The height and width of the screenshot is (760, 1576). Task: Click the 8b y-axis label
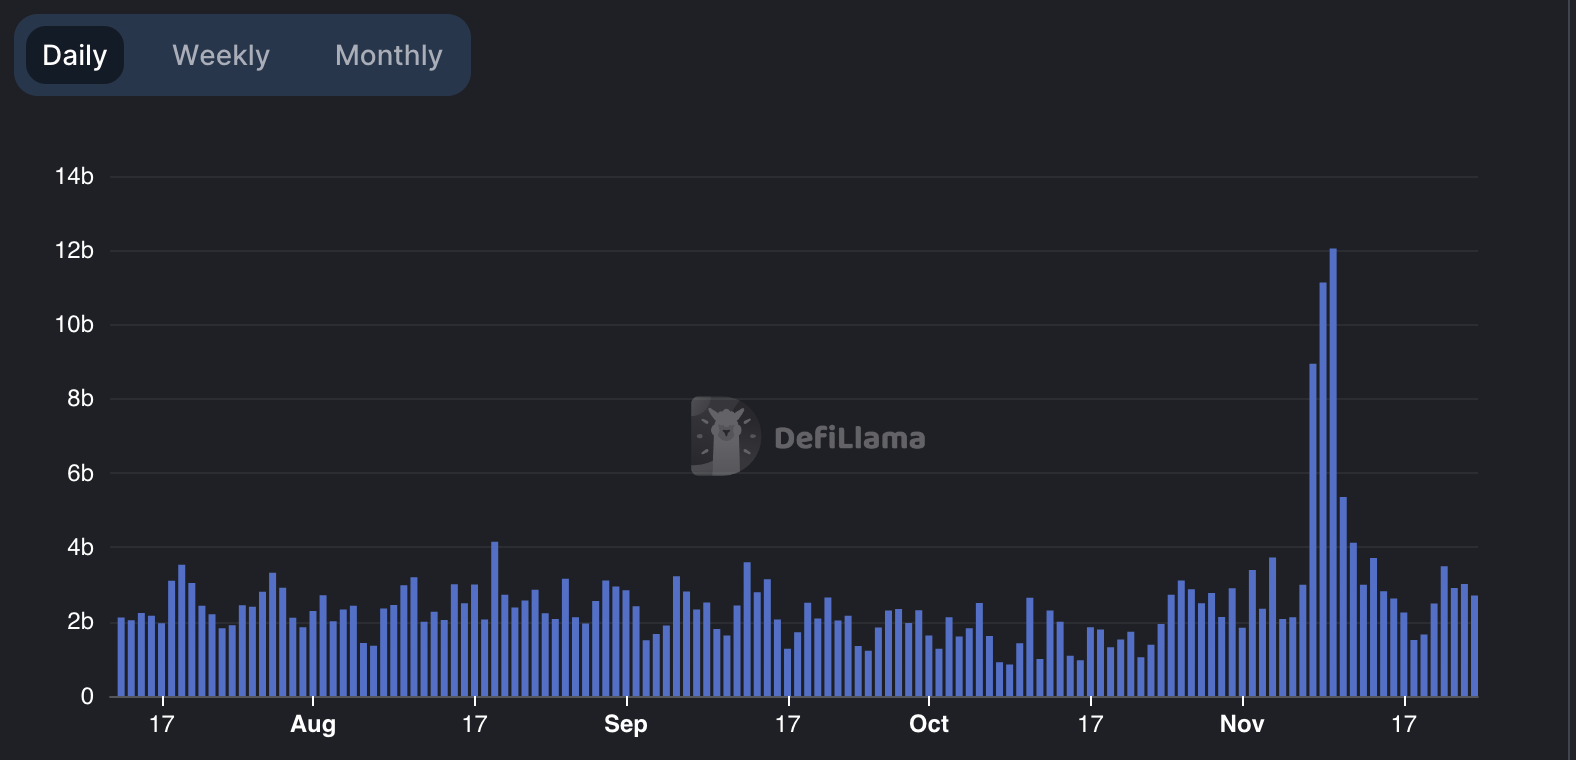pos(80,399)
